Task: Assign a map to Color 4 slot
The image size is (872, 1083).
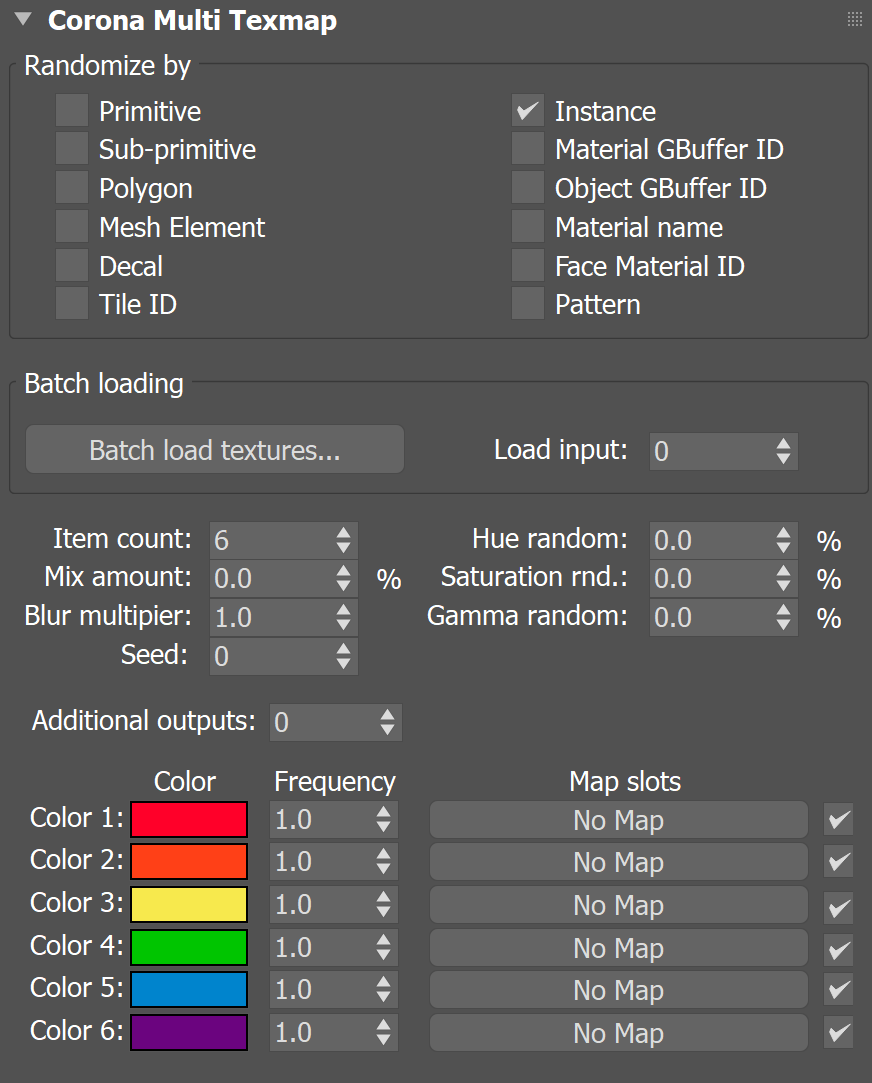Action: pos(619,948)
